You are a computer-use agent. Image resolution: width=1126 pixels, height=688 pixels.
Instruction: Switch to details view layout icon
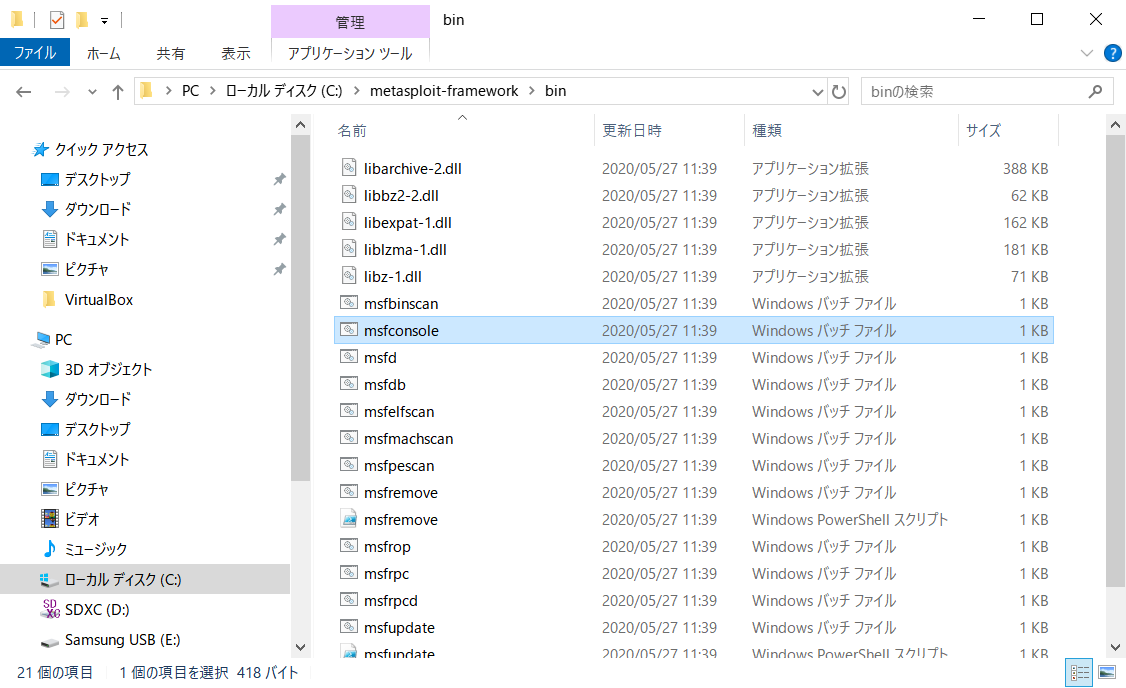point(1079,673)
